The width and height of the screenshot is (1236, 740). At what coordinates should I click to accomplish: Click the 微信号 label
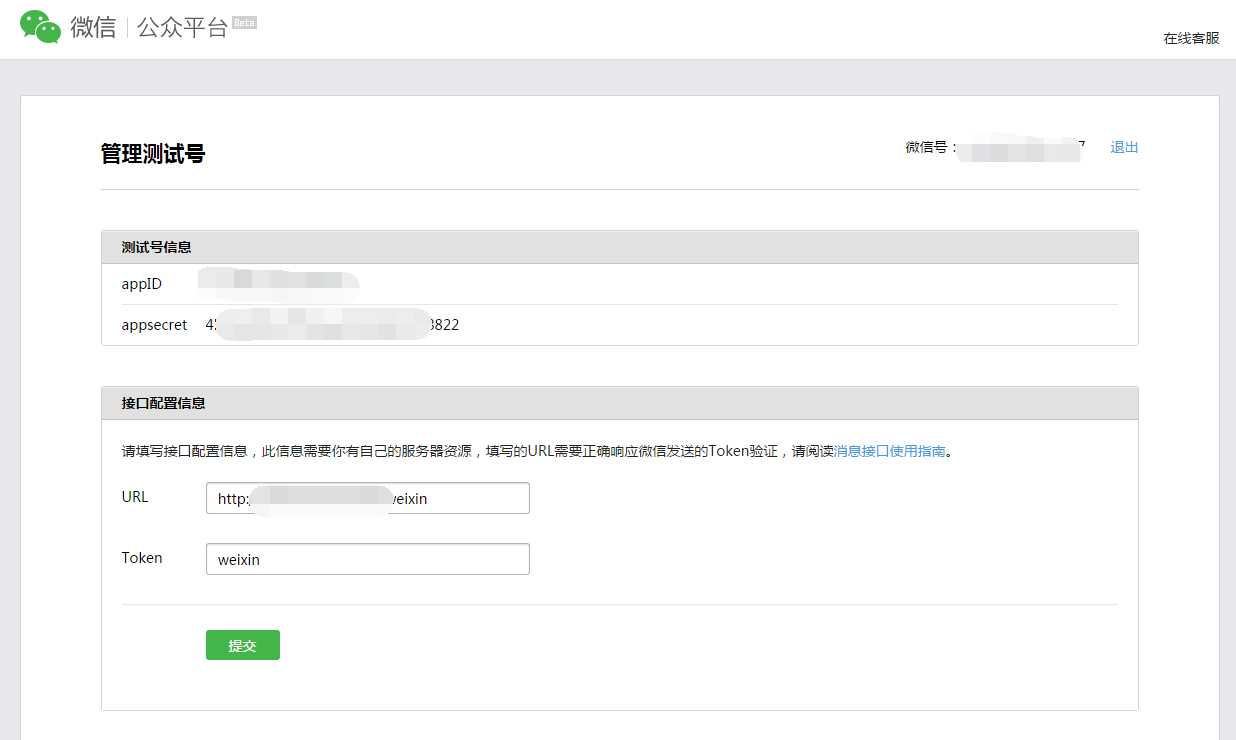pyautogui.click(x=931, y=147)
